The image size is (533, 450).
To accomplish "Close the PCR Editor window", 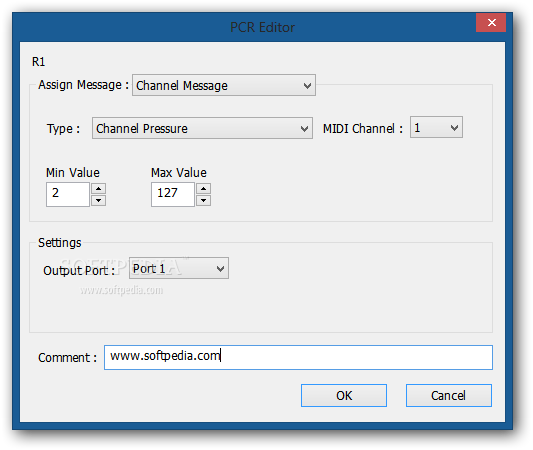I will (x=491, y=23).
